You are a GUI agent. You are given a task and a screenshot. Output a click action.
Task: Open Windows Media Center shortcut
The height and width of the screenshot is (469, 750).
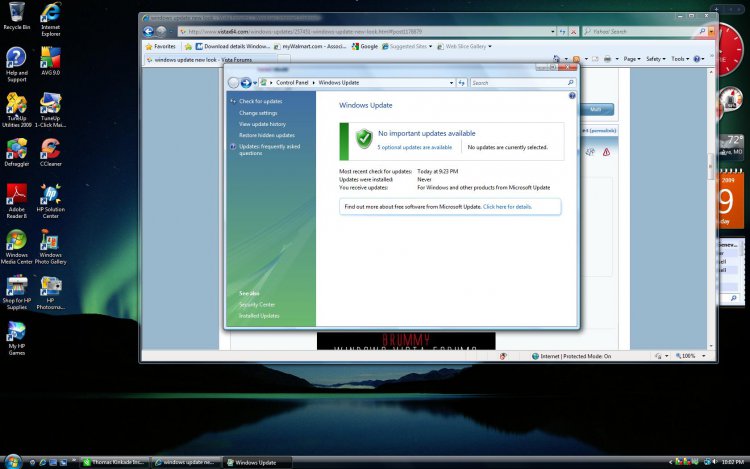tap(17, 247)
